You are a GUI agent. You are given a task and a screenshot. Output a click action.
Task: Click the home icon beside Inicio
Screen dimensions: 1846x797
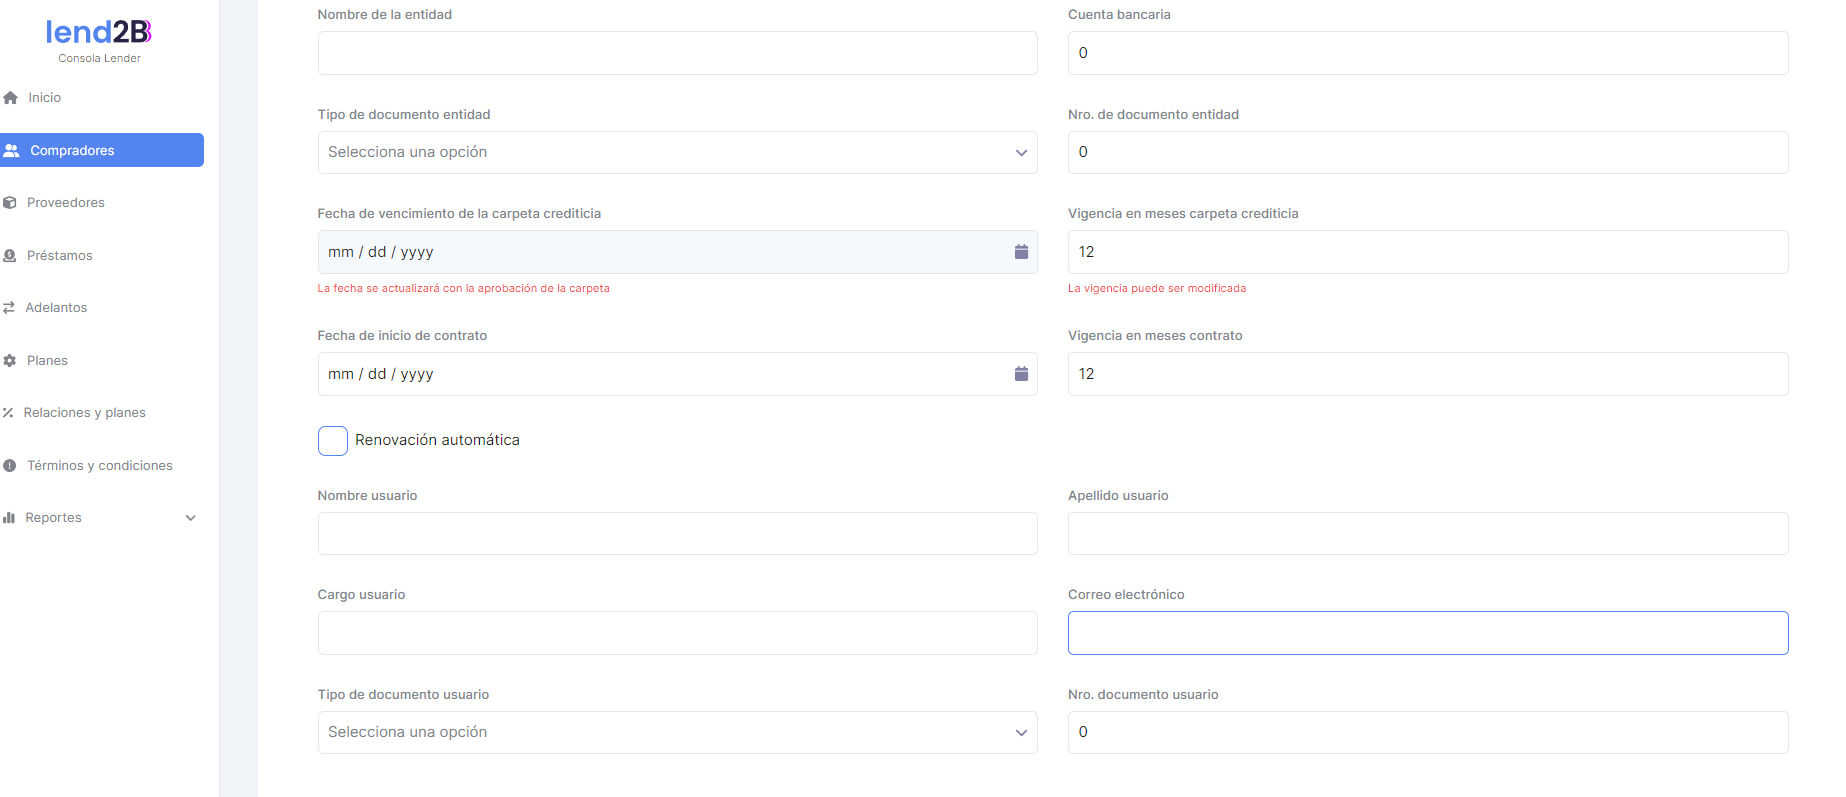click(x=11, y=98)
